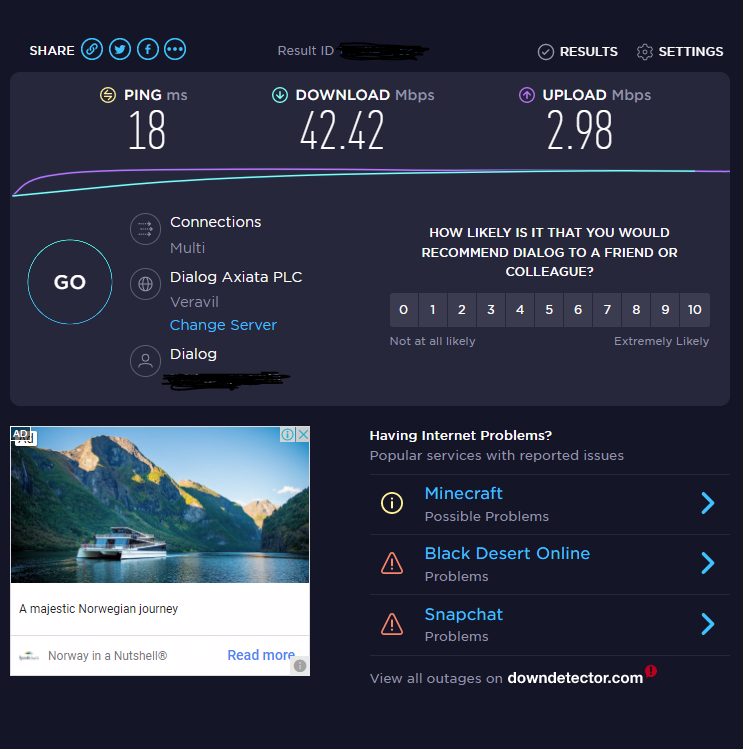The image size is (743, 749).
Task: Click gray info icon at ad corner
Action: click(300, 665)
